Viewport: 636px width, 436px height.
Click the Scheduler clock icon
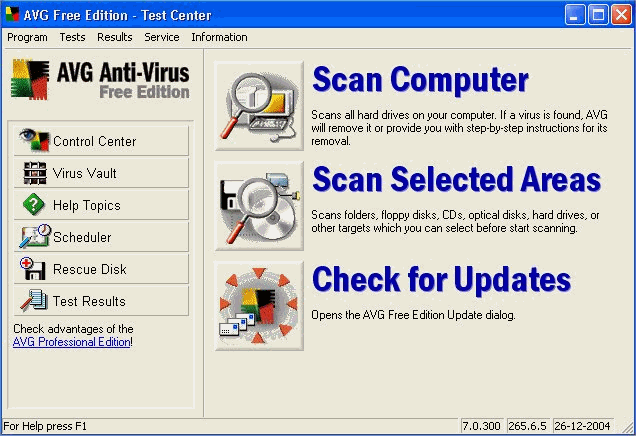pyautogui.click(x=35, y=236)
